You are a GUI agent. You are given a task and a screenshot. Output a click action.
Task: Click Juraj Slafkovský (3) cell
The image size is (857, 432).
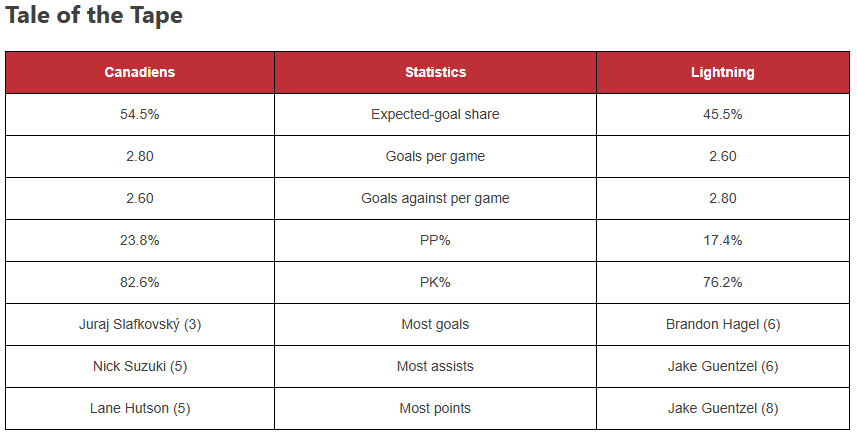(140, 325)
